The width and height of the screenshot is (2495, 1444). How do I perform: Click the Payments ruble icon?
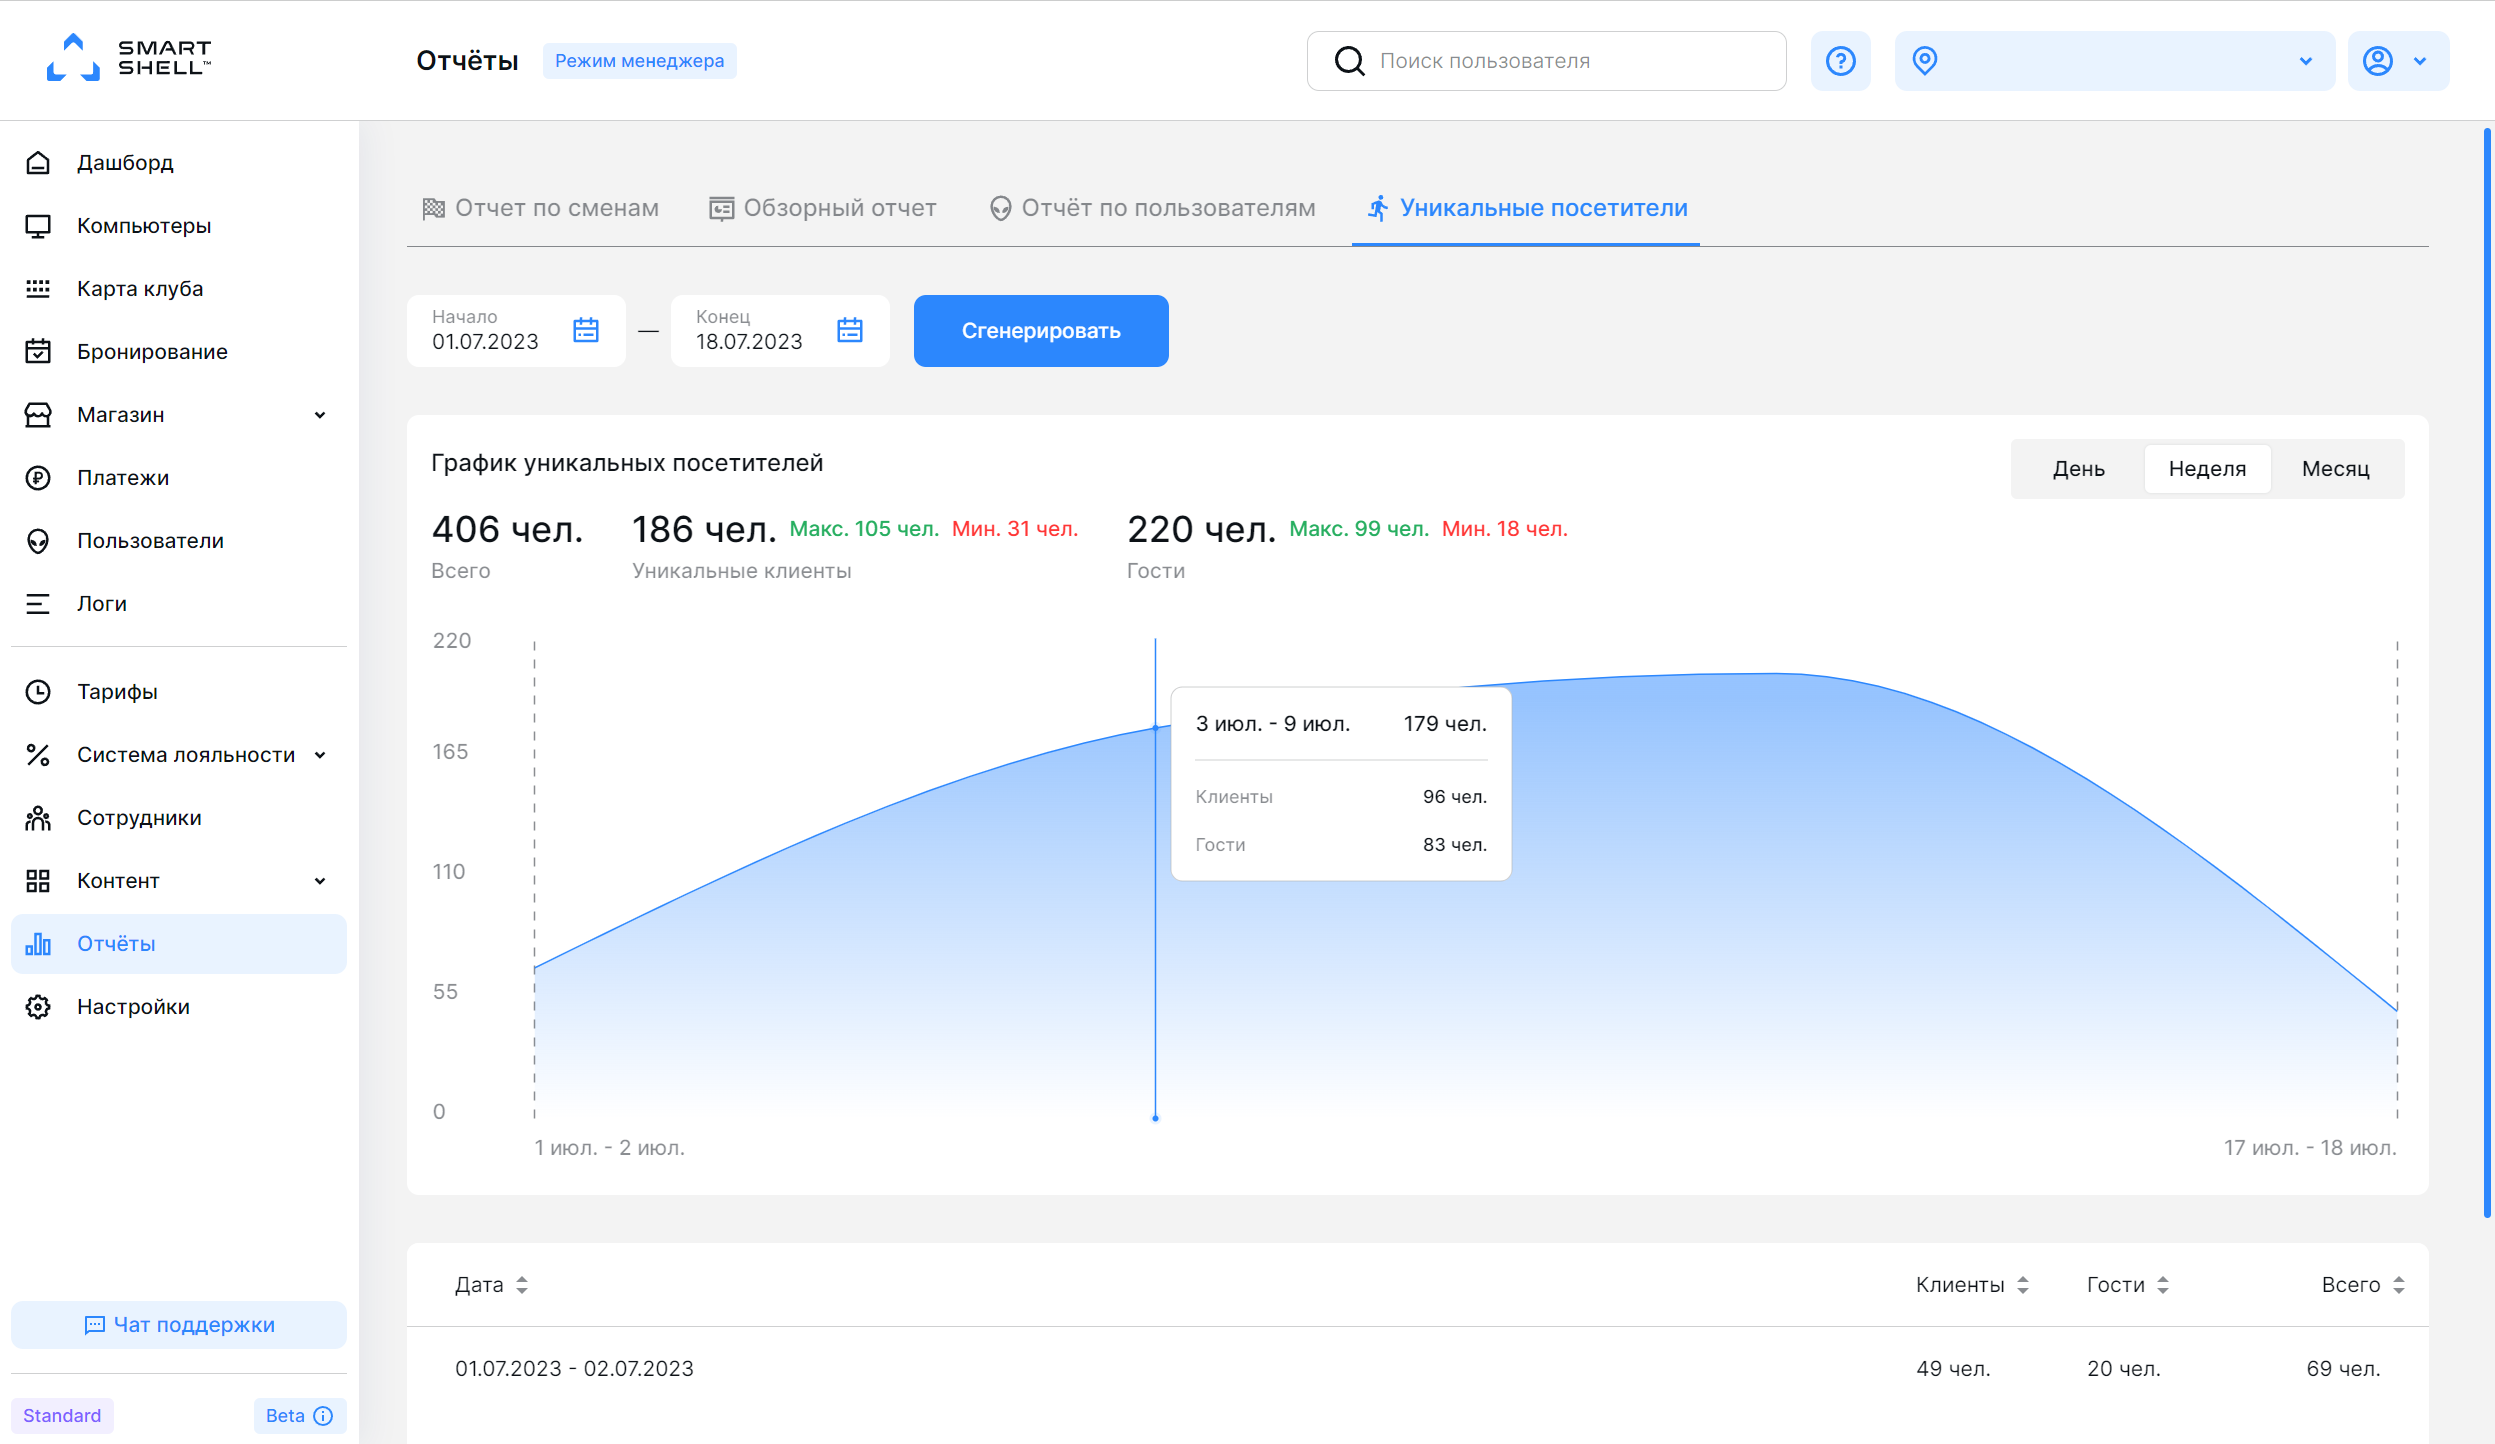click(38, 478)
